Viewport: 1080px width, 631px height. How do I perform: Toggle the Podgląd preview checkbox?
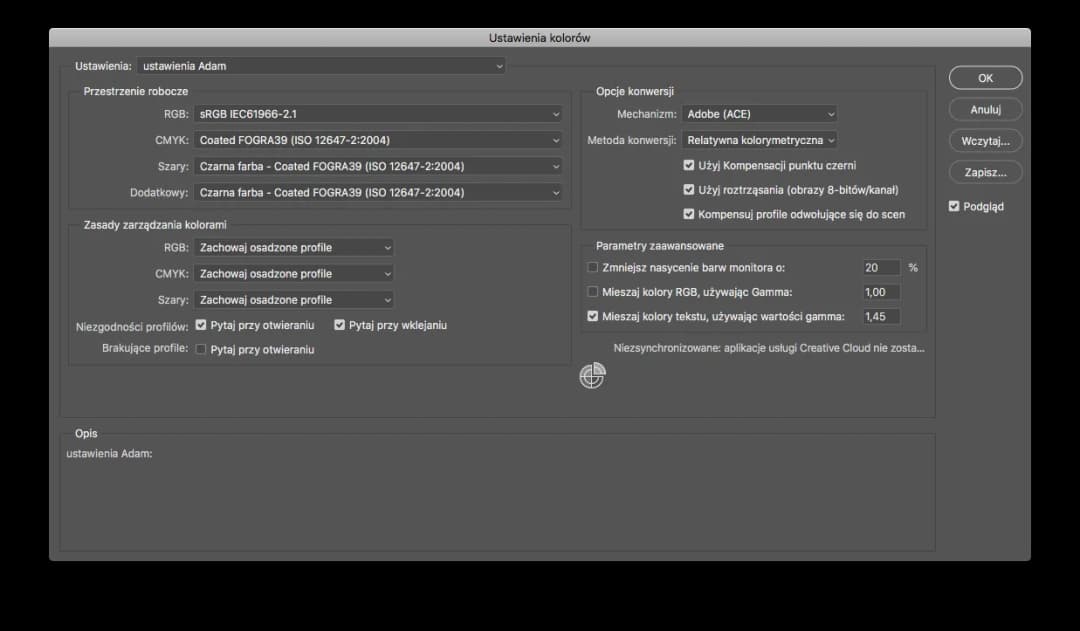(x=954, y=206)
